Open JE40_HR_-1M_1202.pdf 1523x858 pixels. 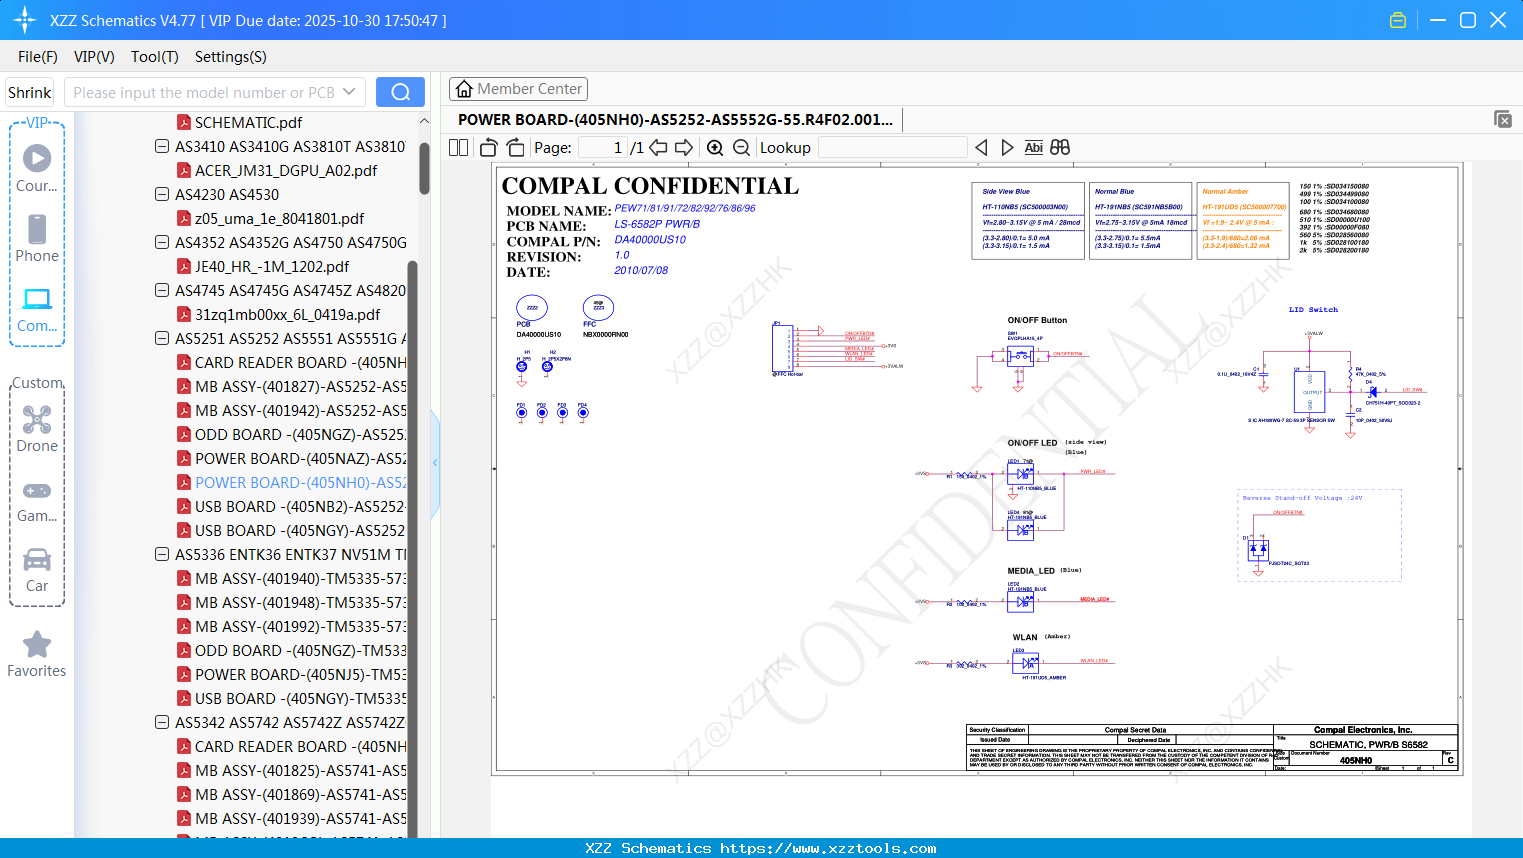(272, 266)
